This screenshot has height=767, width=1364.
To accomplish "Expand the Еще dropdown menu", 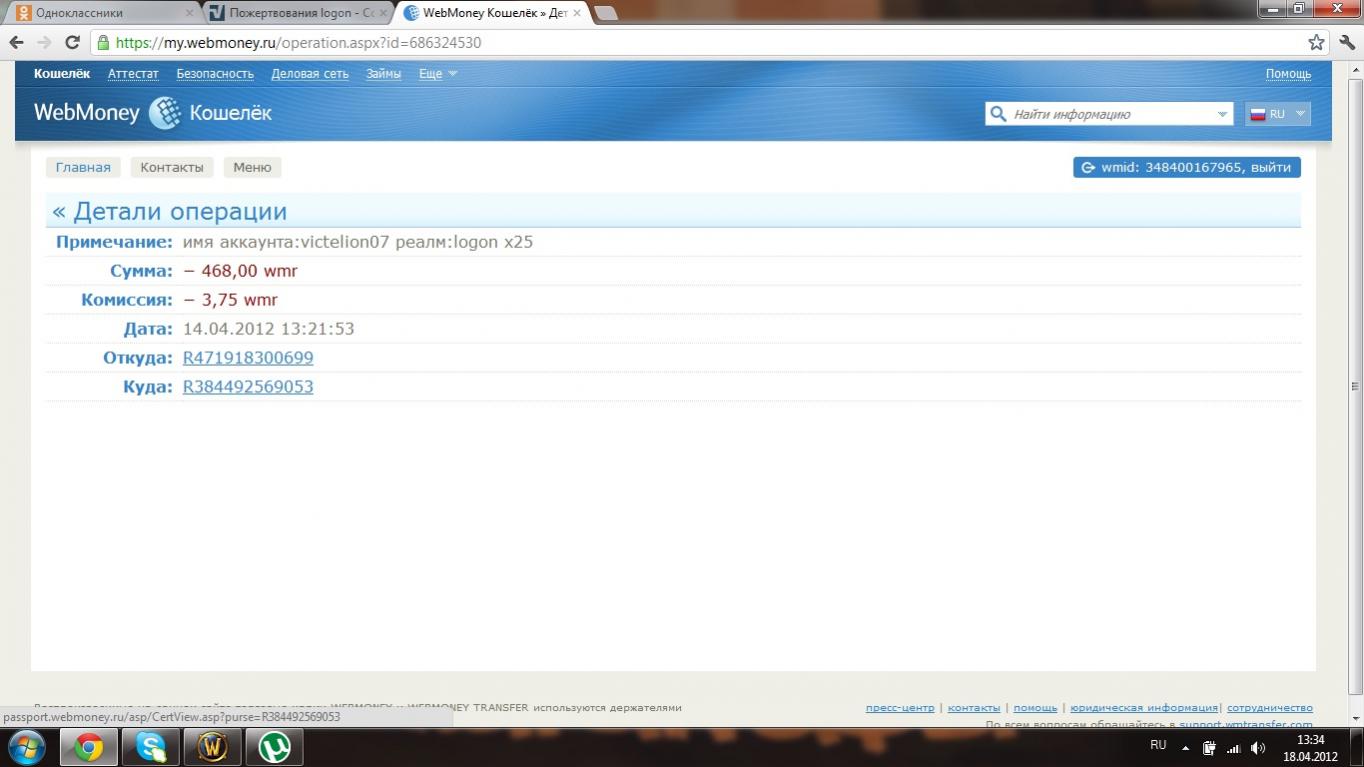I will pos(437,74).
